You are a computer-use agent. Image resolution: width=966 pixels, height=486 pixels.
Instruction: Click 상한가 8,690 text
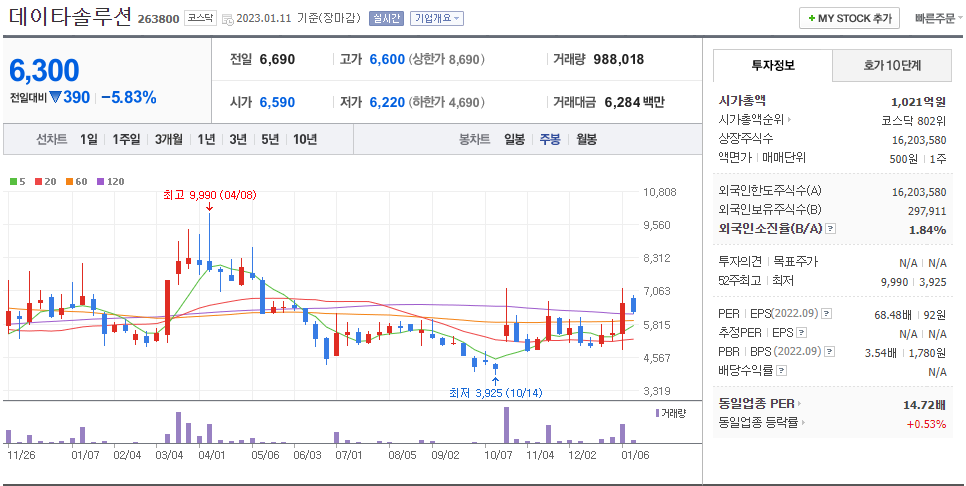pos(447,60)
